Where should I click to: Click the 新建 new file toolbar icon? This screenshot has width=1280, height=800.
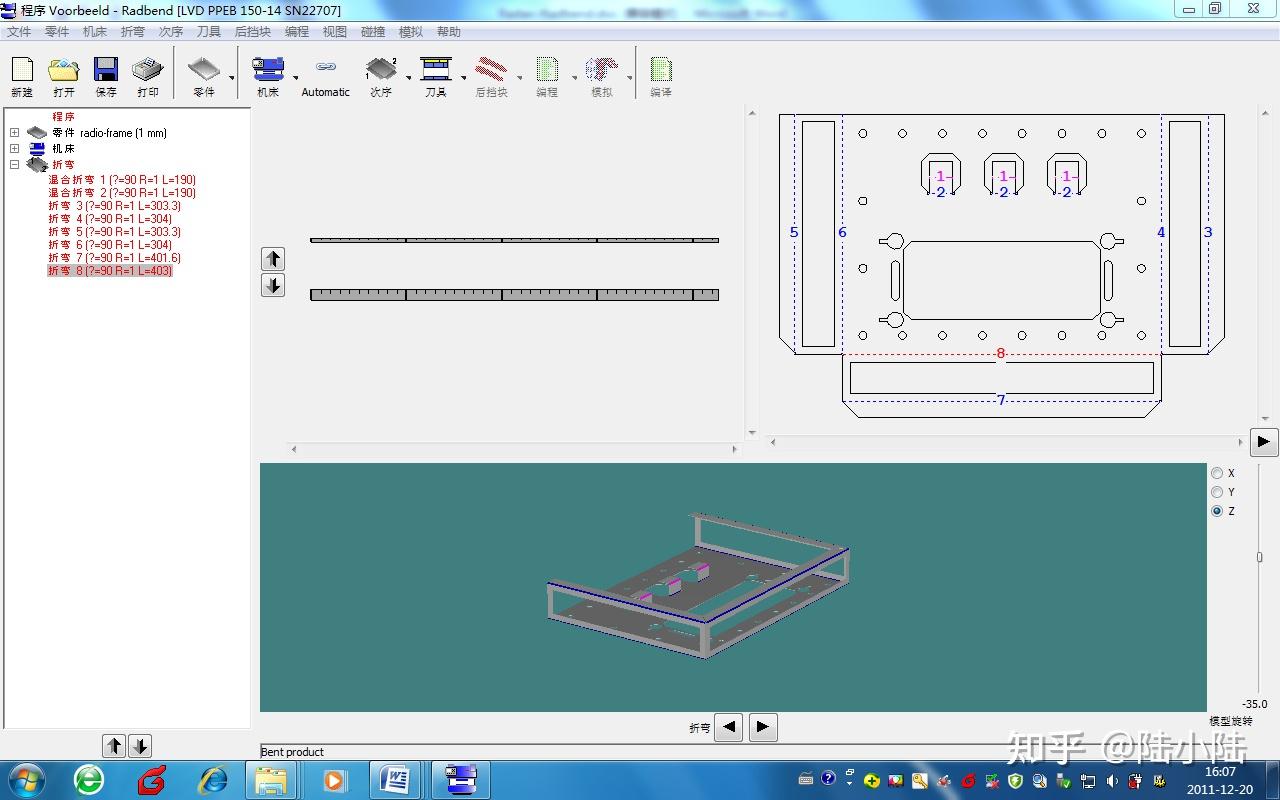[22, 76]
